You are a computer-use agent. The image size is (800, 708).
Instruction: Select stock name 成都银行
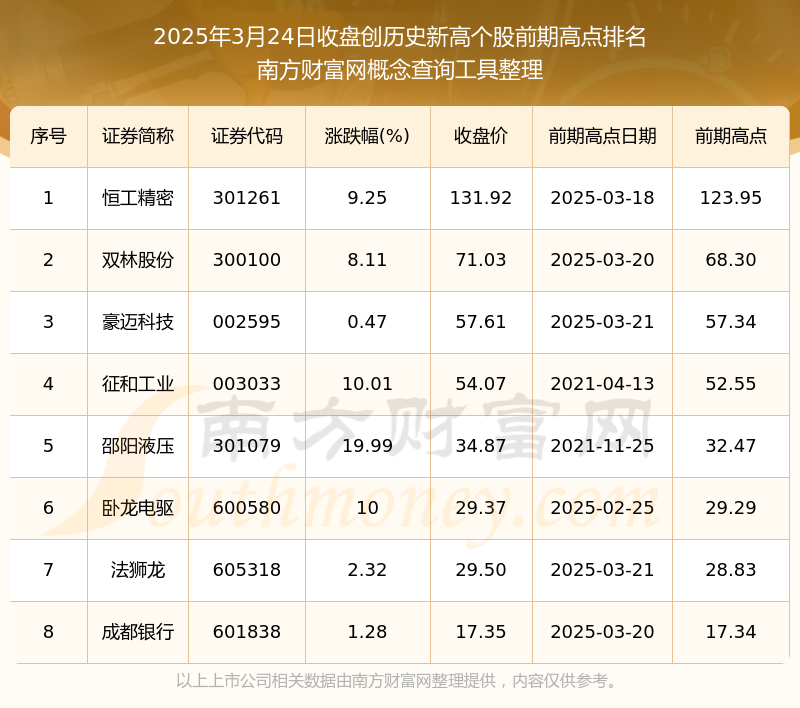[138, 632]
